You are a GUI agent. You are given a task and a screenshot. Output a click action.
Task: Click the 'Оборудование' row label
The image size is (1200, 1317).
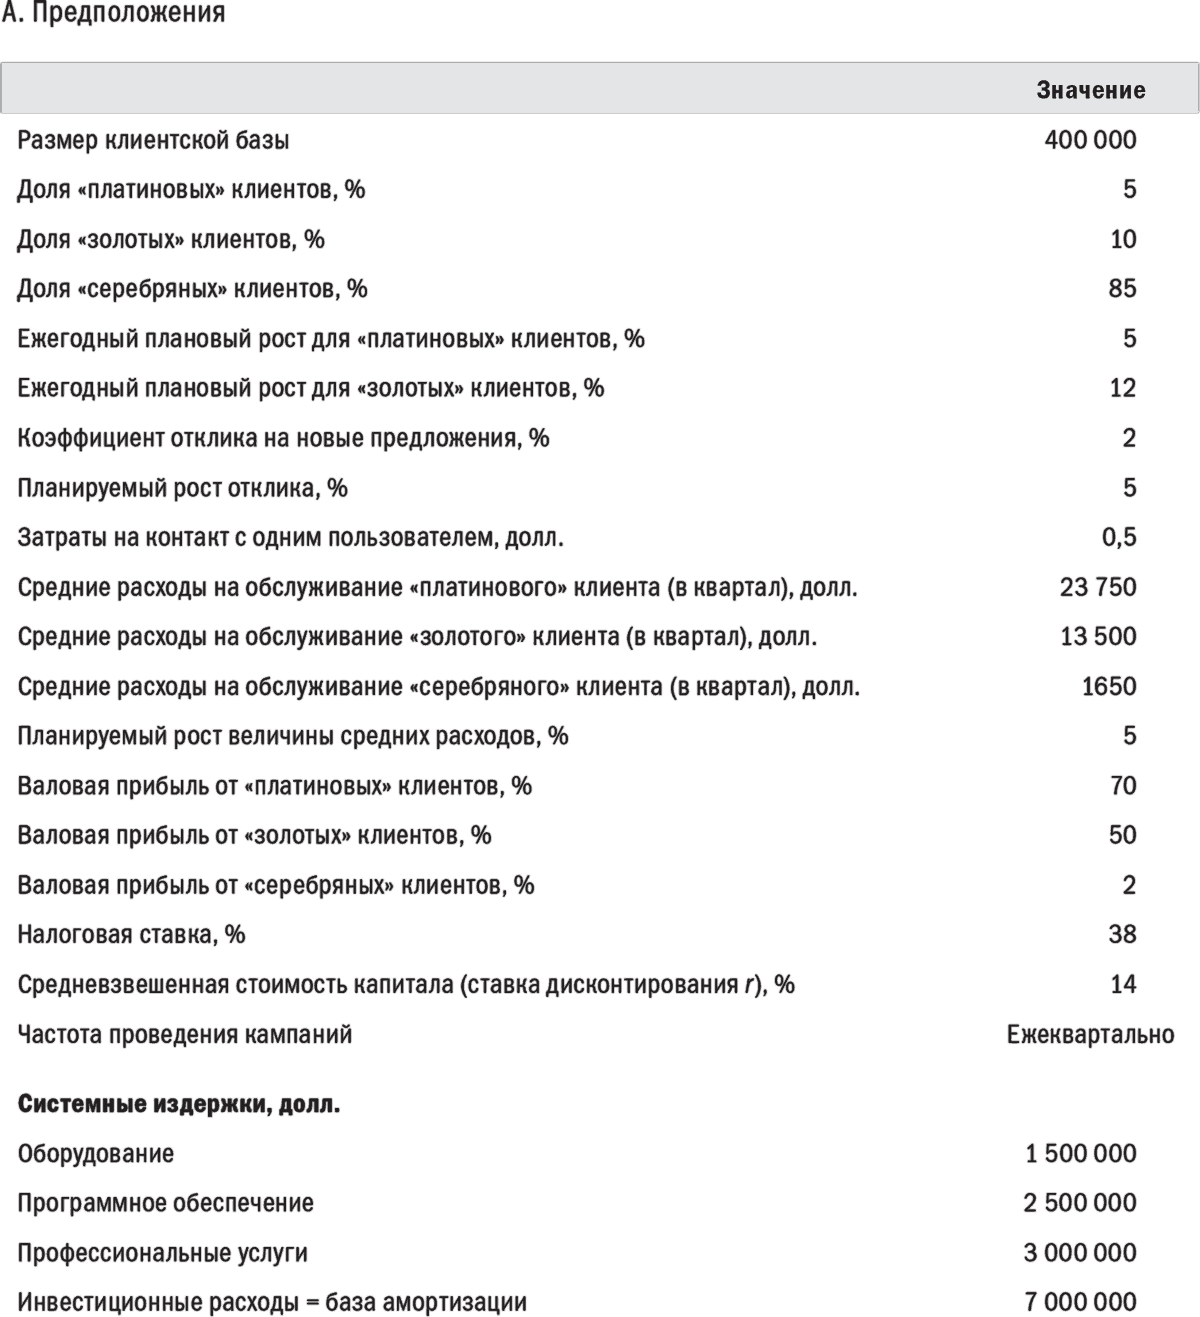(x=96, y=1154)
